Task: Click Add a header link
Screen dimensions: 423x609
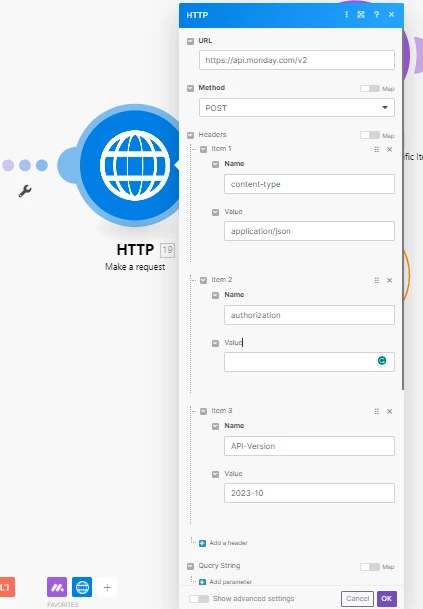Action: point(228,543)
